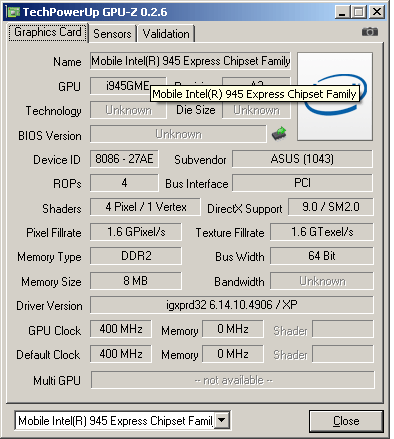Click the Multi GPU not available field
Image resolution: width=394 pixels, height=439 pixels.
(233, 380)
